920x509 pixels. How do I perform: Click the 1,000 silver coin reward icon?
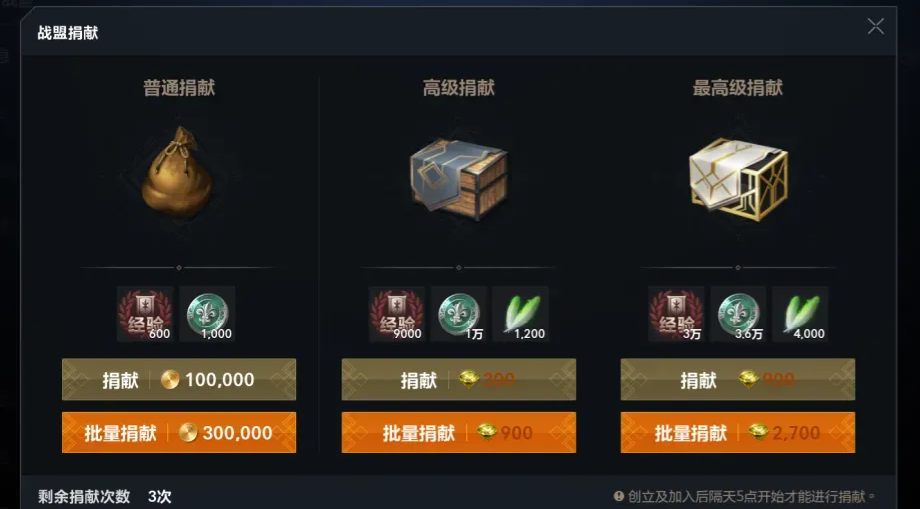pos(207,314)
